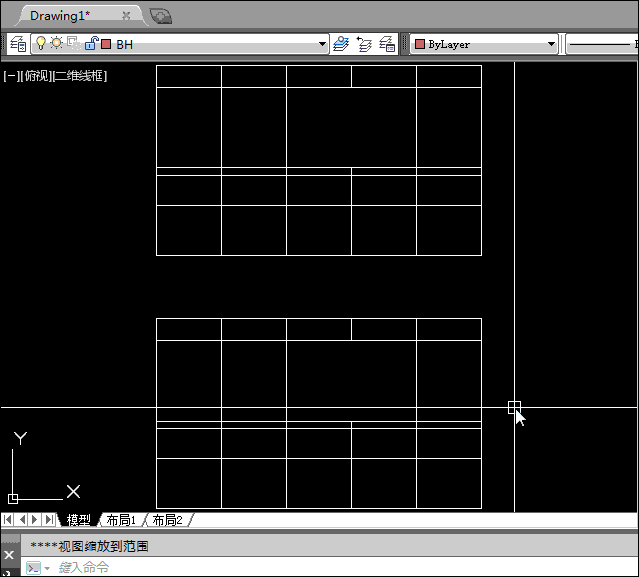Switch to the Drawing1 file tab

[60, 16]
